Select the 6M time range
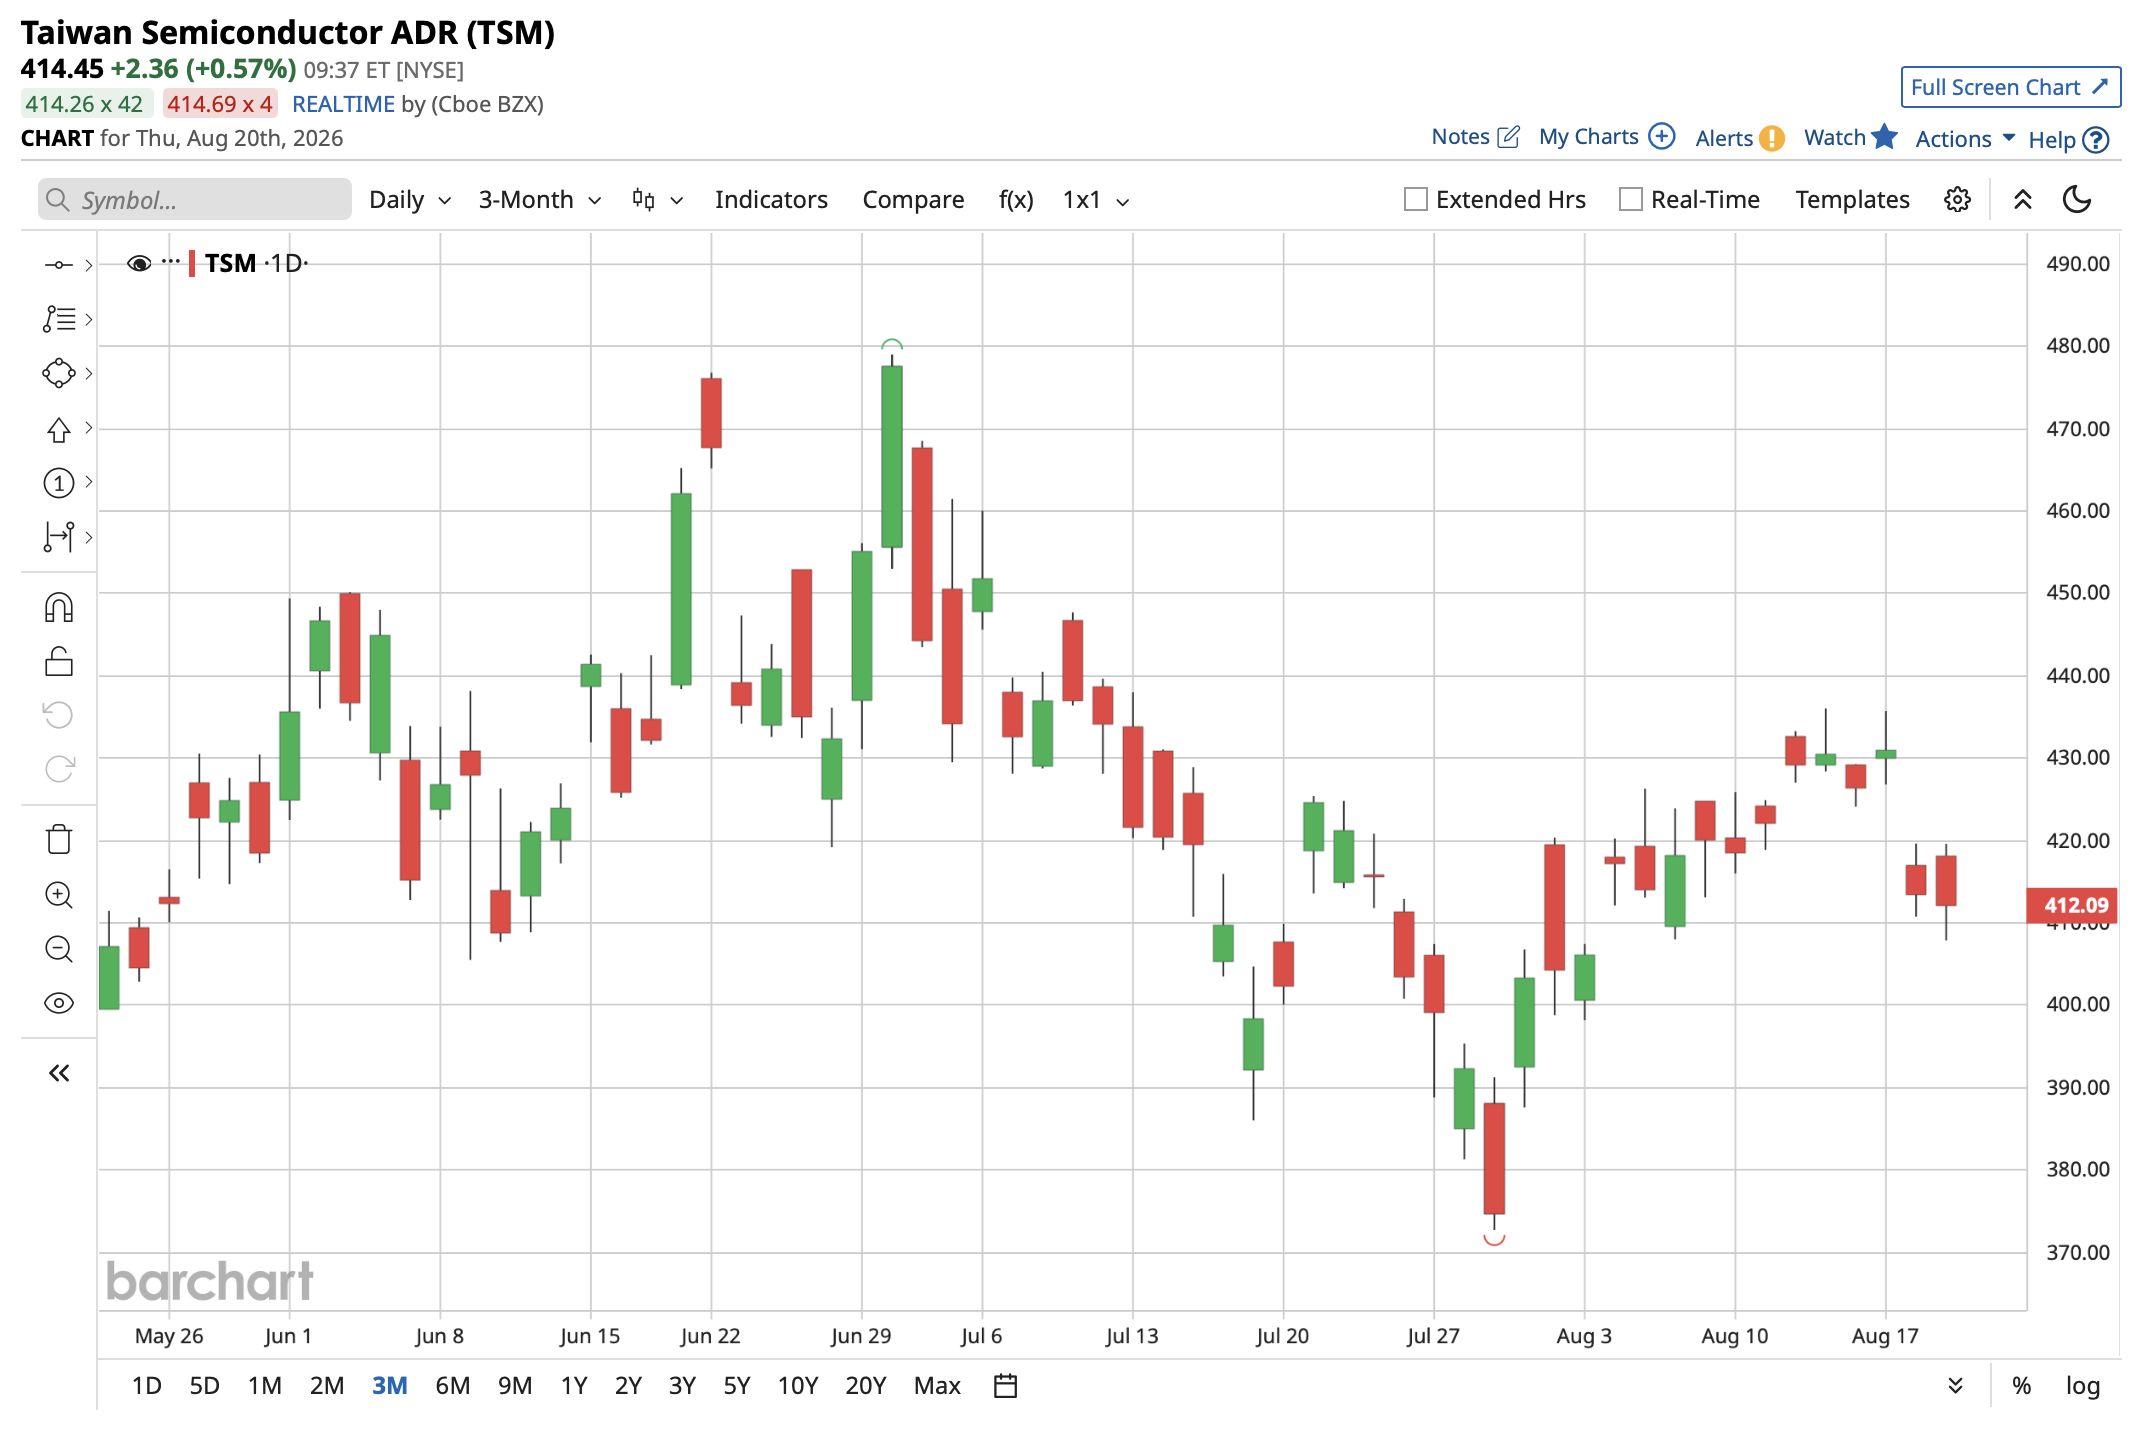The height and width of the screenshot is (1432, 2142). pos(452,1386)
